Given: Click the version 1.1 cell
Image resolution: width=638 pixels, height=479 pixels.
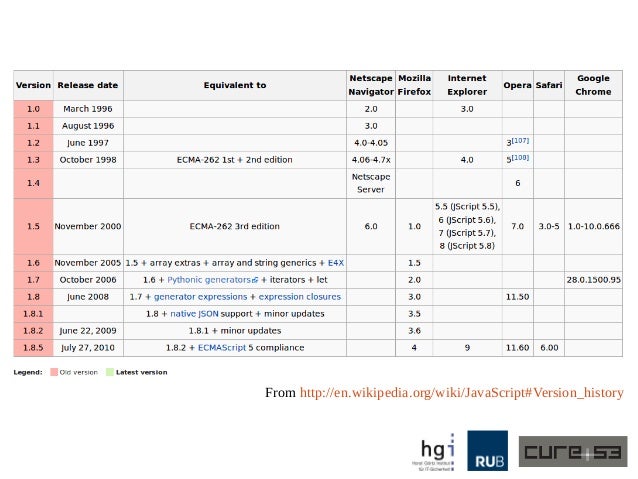Looking at the screenshot, I should point(33,126).
